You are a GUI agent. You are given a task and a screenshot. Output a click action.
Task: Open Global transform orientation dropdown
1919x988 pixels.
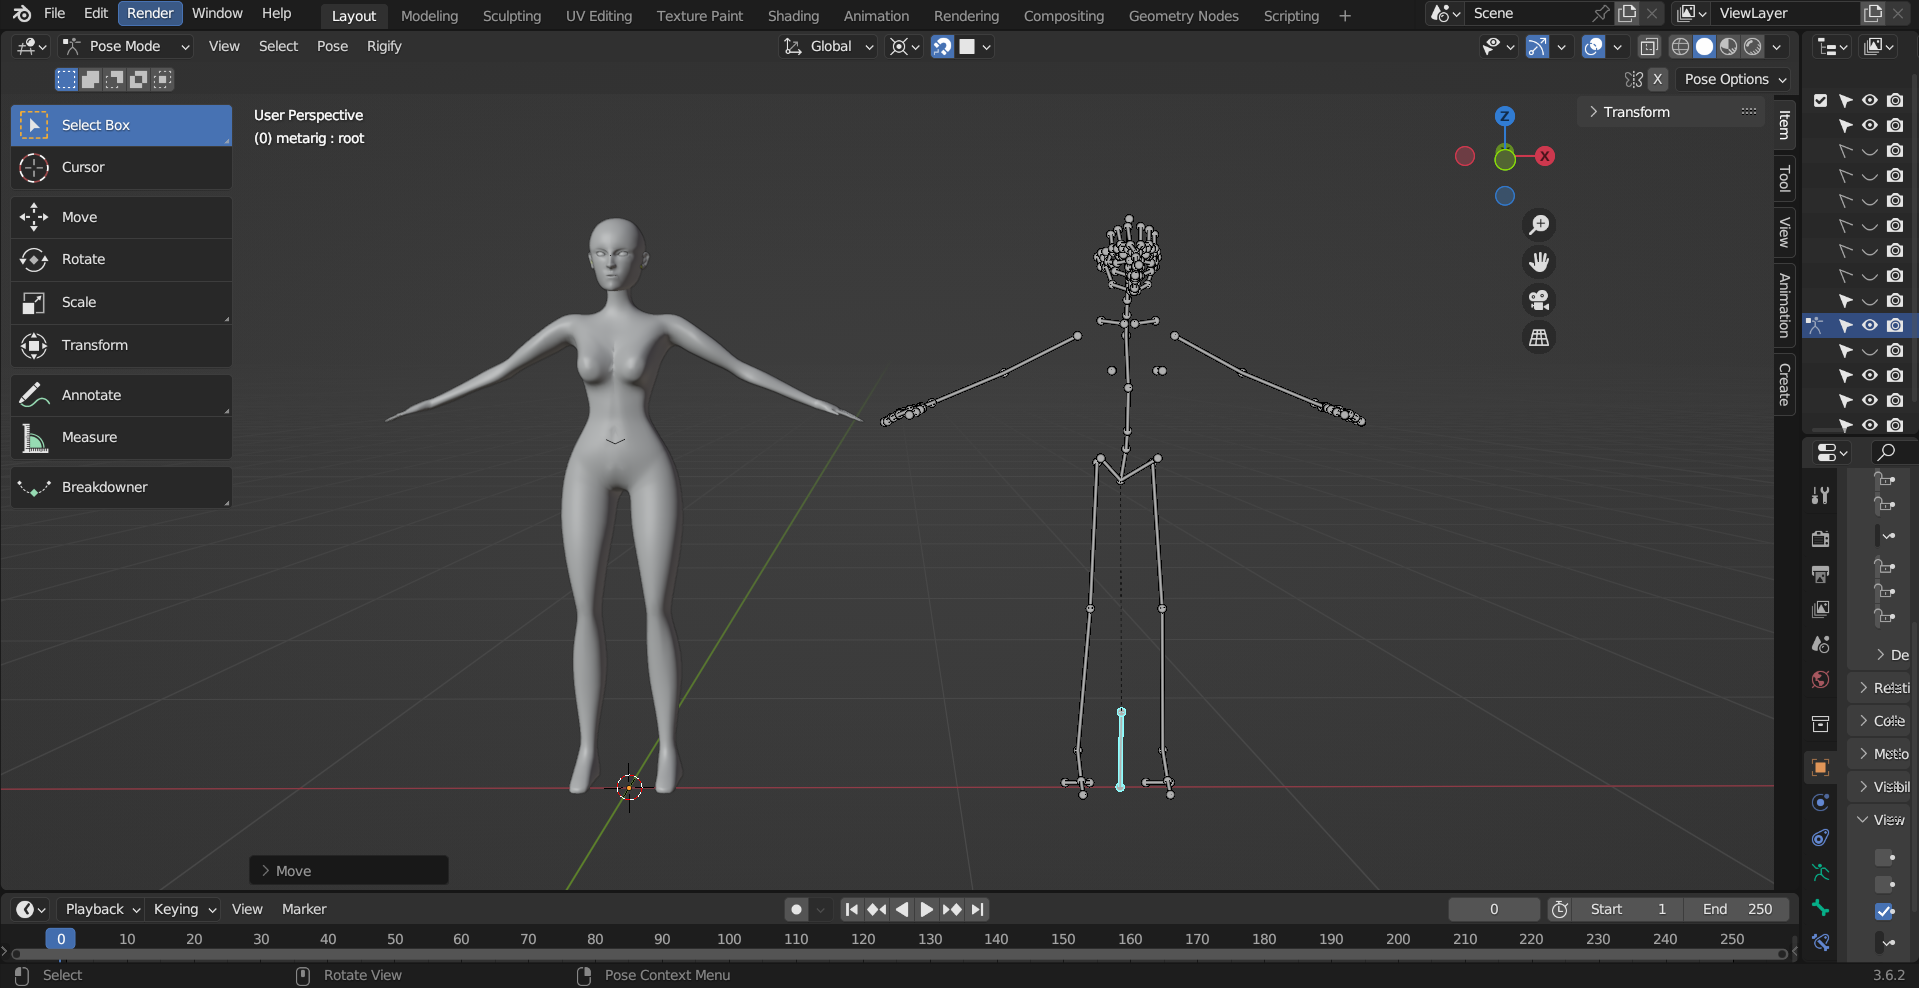click(828, 46)
